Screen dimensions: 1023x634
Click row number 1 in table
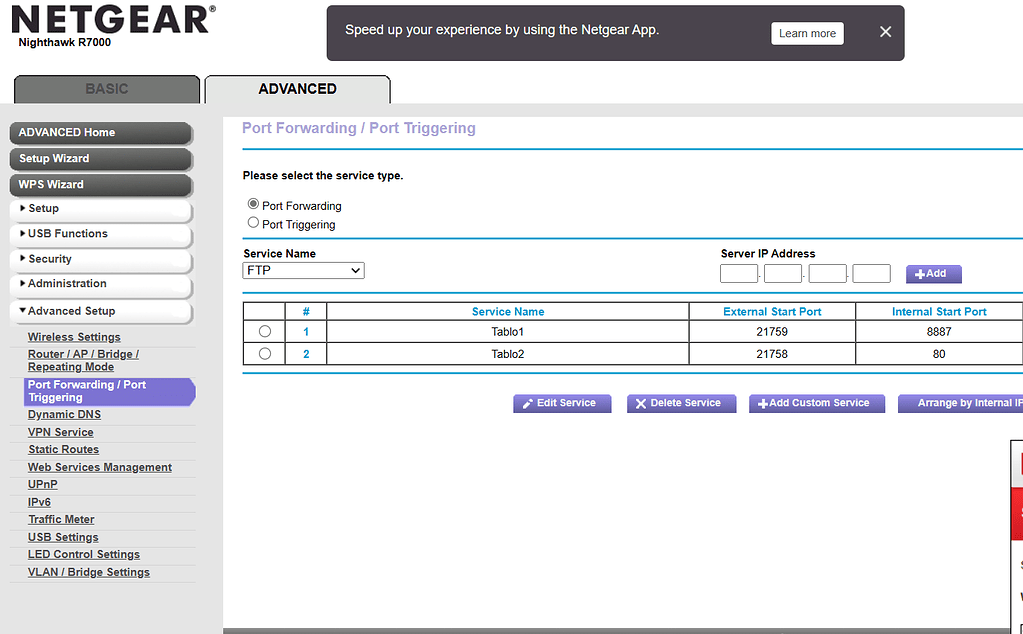[306, 332]
